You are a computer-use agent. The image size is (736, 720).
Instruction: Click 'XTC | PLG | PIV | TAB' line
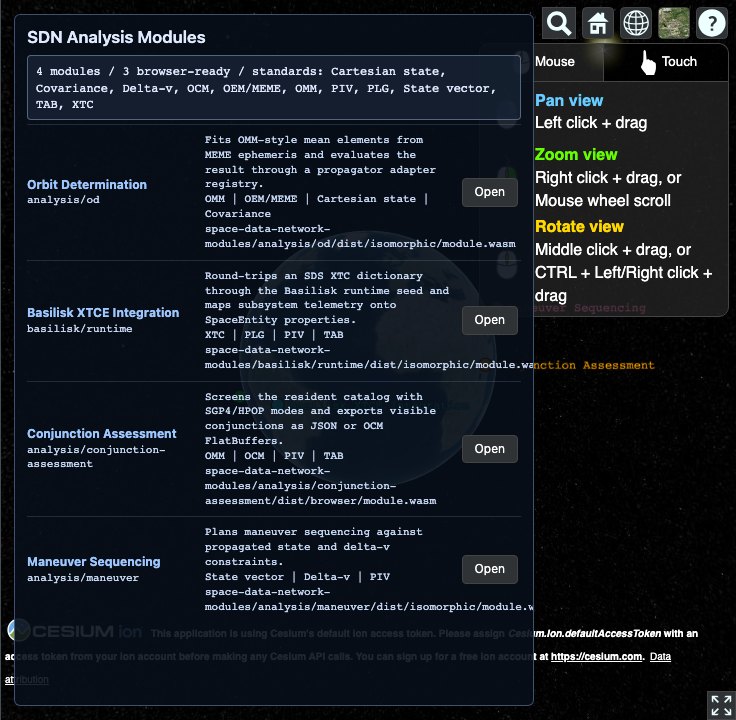[274, 335]
